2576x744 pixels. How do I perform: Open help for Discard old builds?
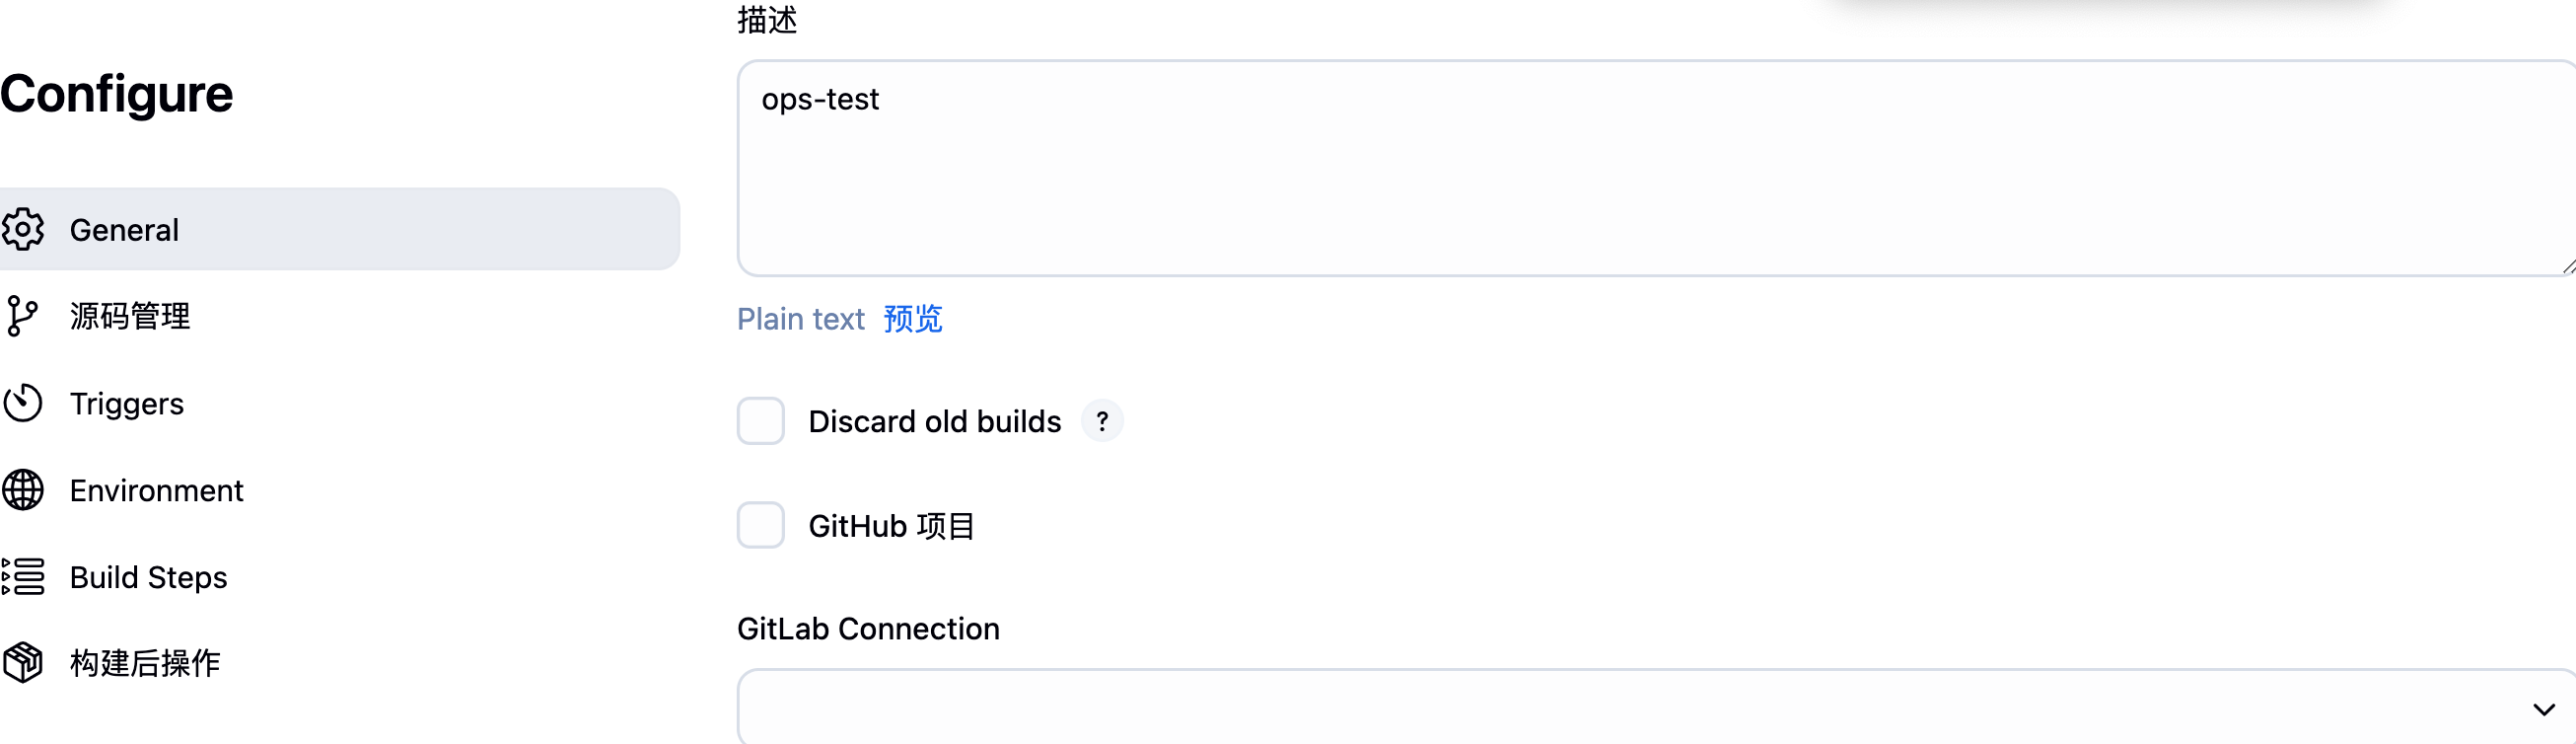point(1102,421)
